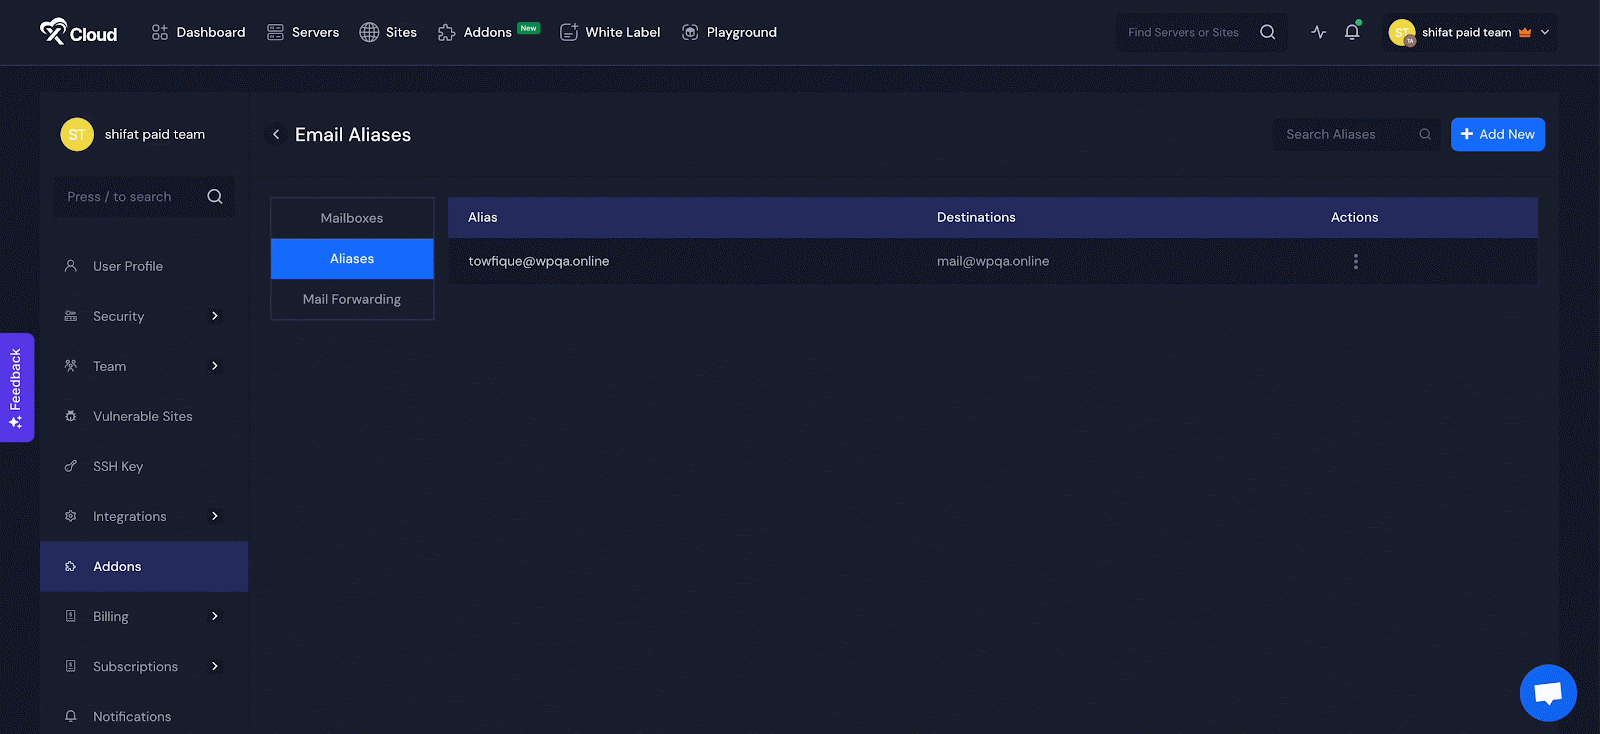Viewport: 1600px width, 734px height.
Task: Click the back arrow beside Email Aliases
Action: point(276,134)
